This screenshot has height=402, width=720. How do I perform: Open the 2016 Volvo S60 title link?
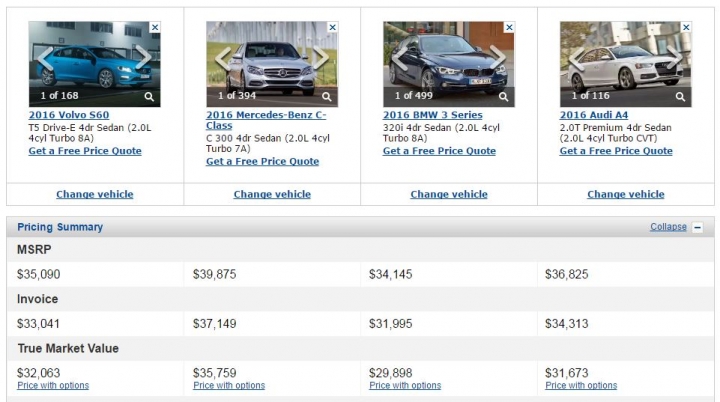[x=69, y=115]
